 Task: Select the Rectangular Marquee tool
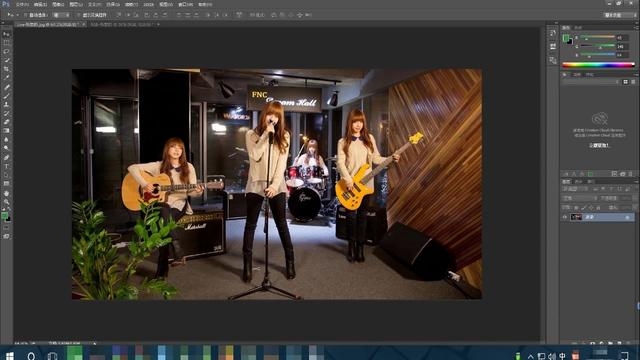[x=7, y=43]
